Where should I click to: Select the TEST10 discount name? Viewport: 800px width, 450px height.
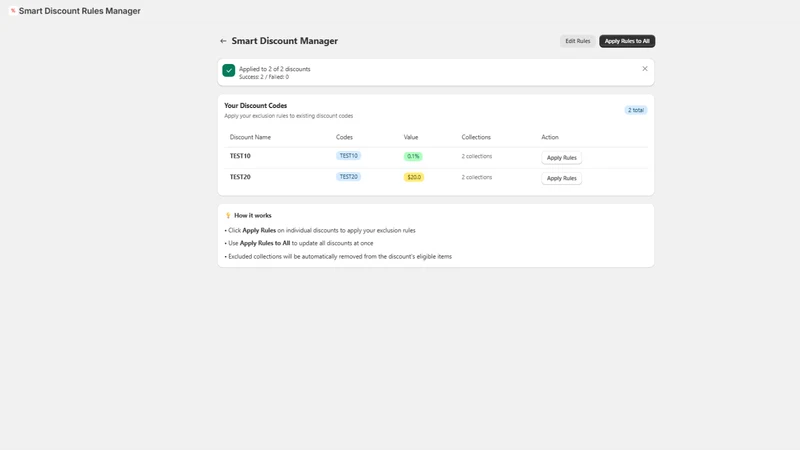coord(240,156)
